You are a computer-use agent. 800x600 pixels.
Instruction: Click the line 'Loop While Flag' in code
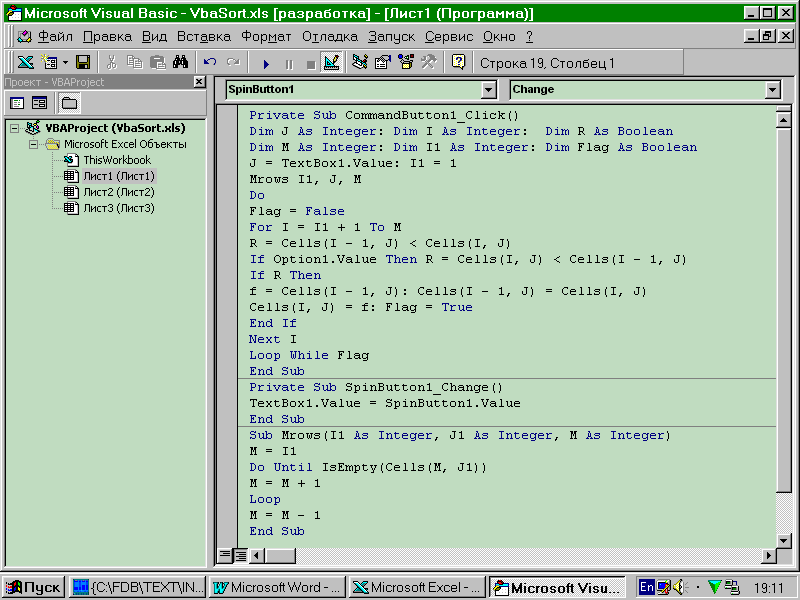tap(309, 355)
